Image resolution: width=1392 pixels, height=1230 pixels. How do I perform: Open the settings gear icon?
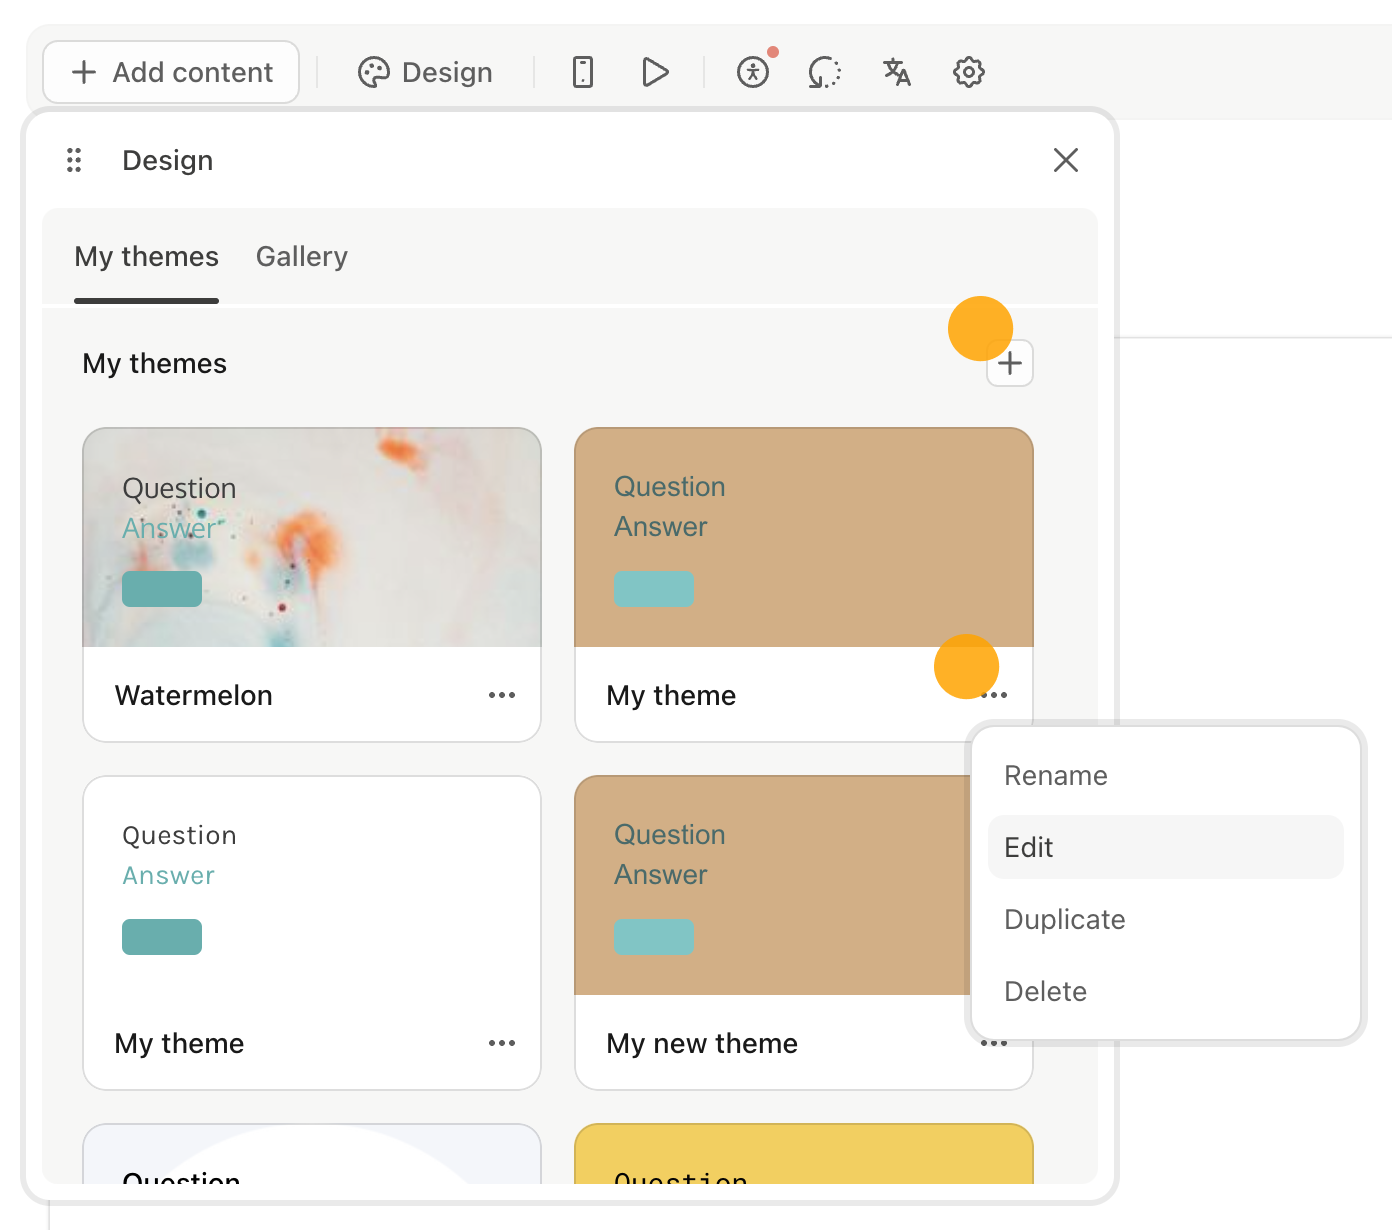click(969, 72)
